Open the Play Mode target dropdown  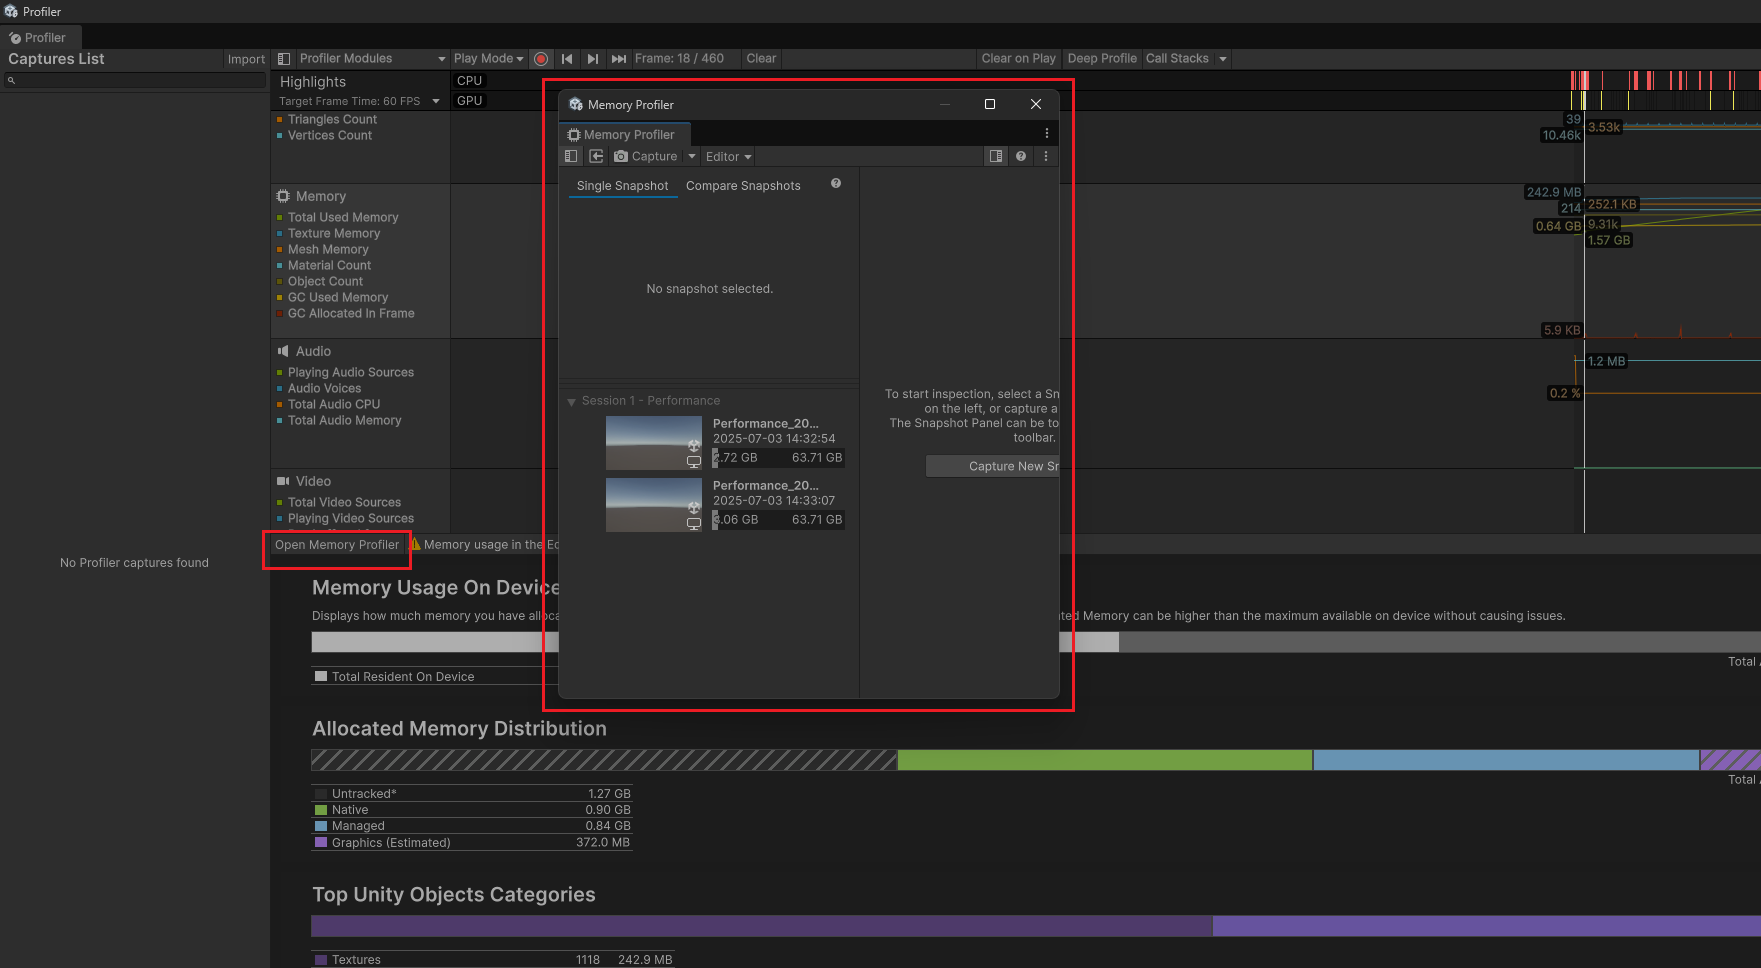488,59
